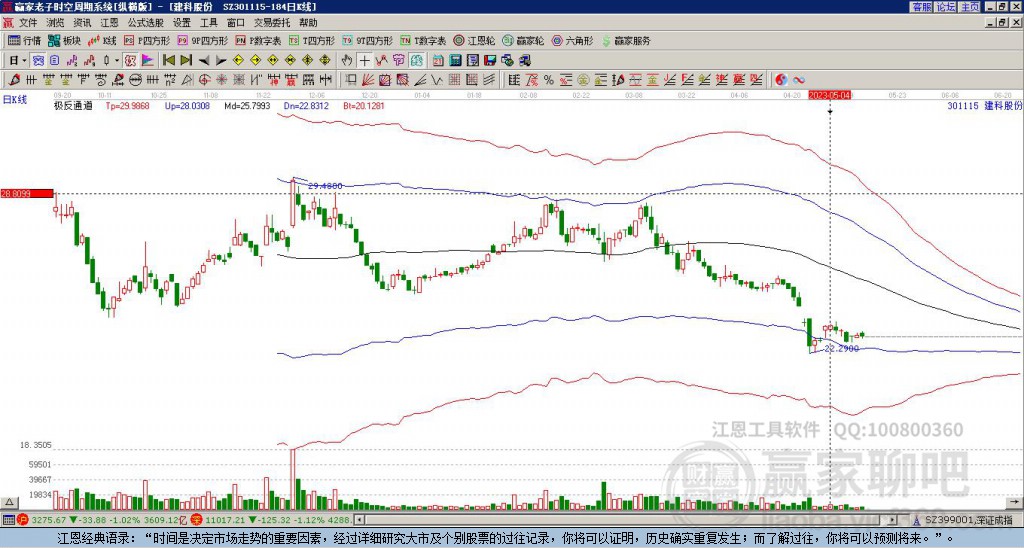Viewport: 1024px width, 548px height.
Task: Click the 行情 quotes toolbar button
Action: tap(24, 40)
